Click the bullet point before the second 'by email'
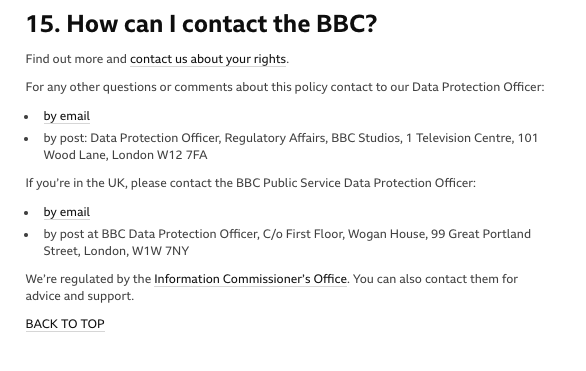 26,213
